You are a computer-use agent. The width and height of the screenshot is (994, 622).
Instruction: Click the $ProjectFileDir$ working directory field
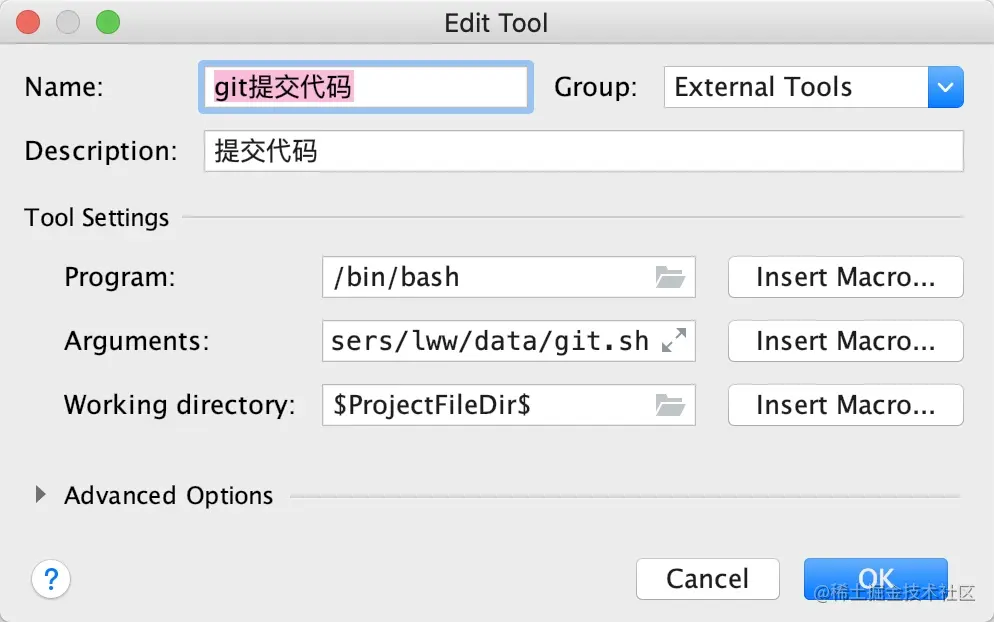point(487,405)
